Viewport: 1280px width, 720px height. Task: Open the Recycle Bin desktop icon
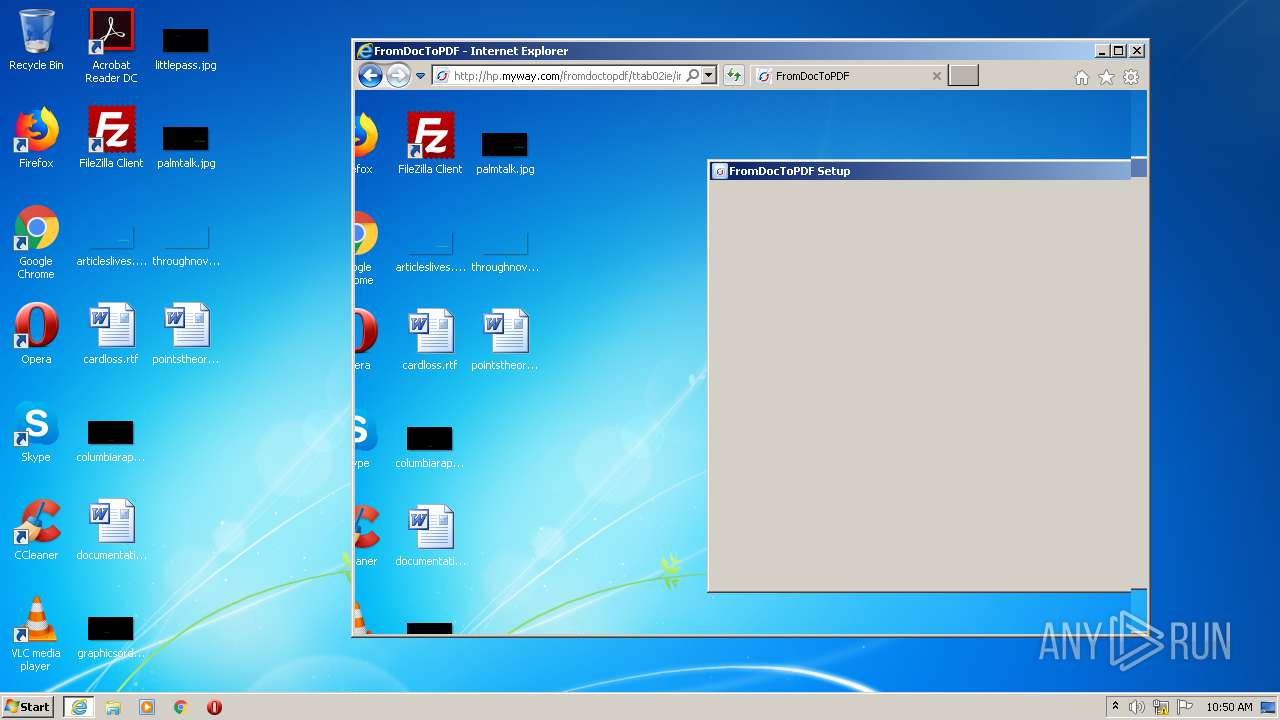(x=36, y=41)
